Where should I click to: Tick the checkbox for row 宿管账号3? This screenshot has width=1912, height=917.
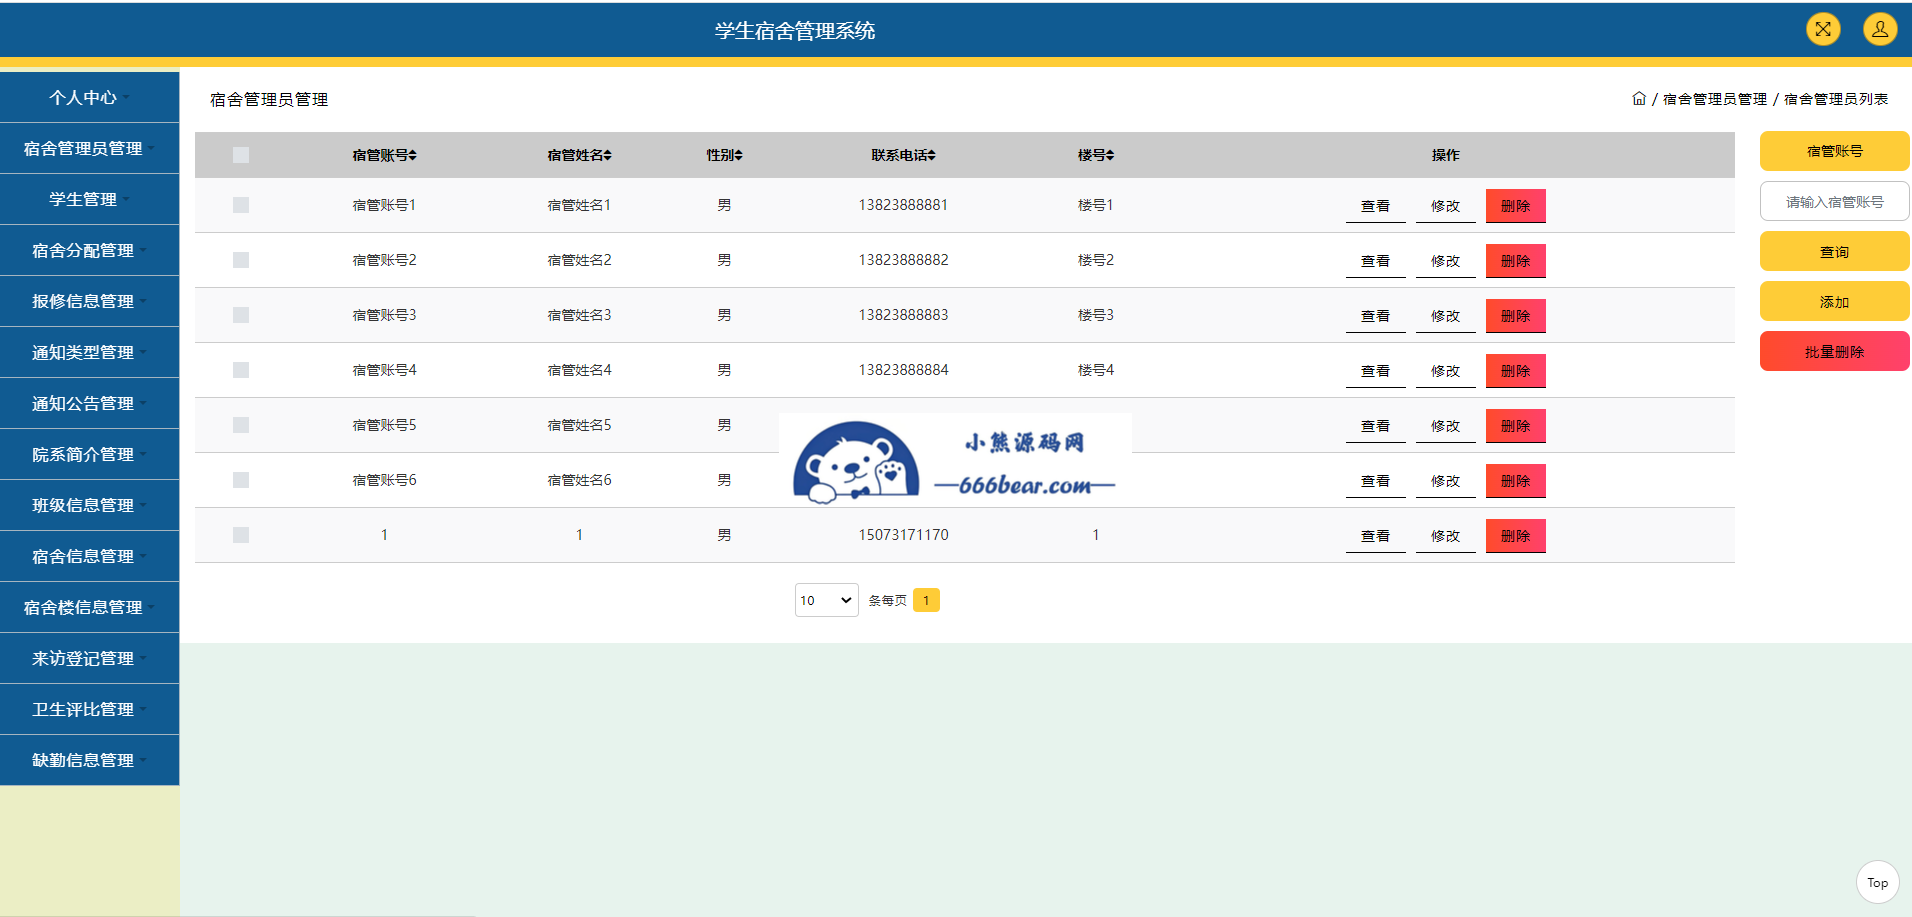click(x=241, y=315)
